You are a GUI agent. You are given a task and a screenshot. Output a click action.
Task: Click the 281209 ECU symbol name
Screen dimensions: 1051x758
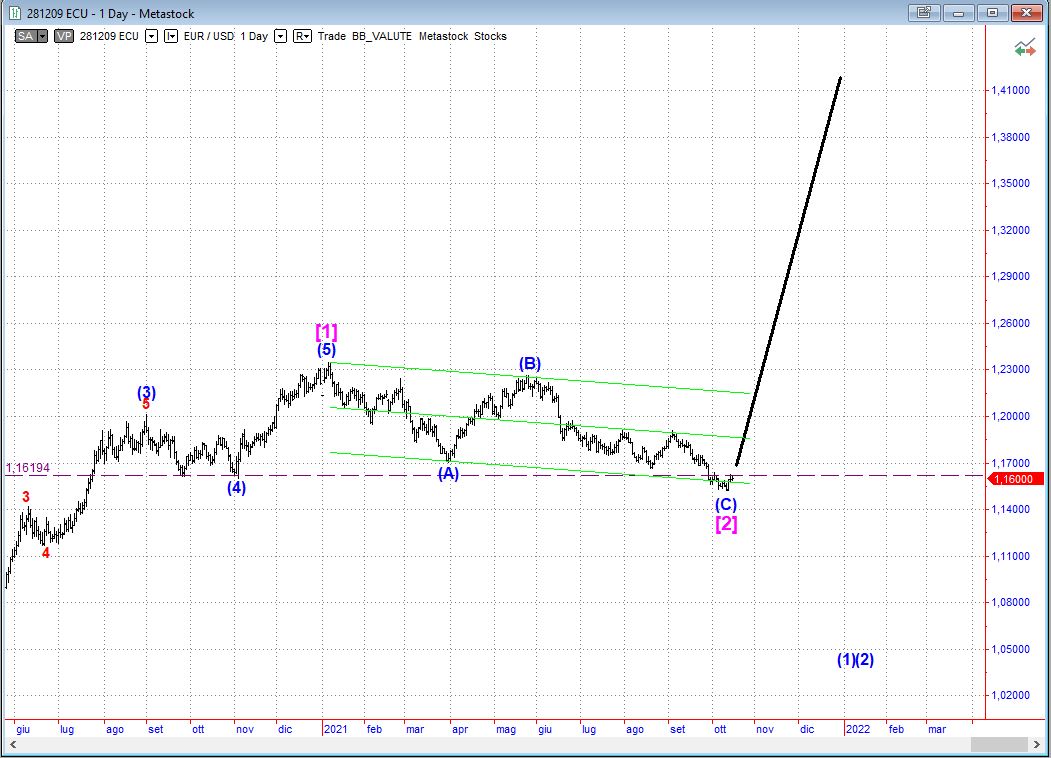(109, 36)
